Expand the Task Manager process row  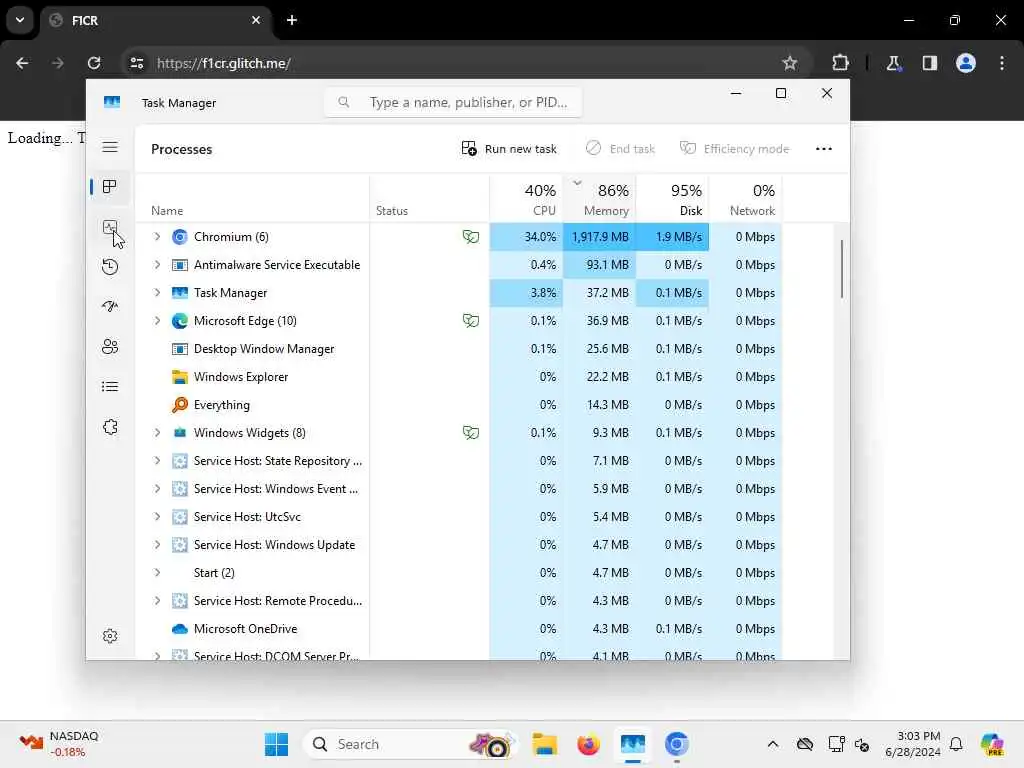157,293
